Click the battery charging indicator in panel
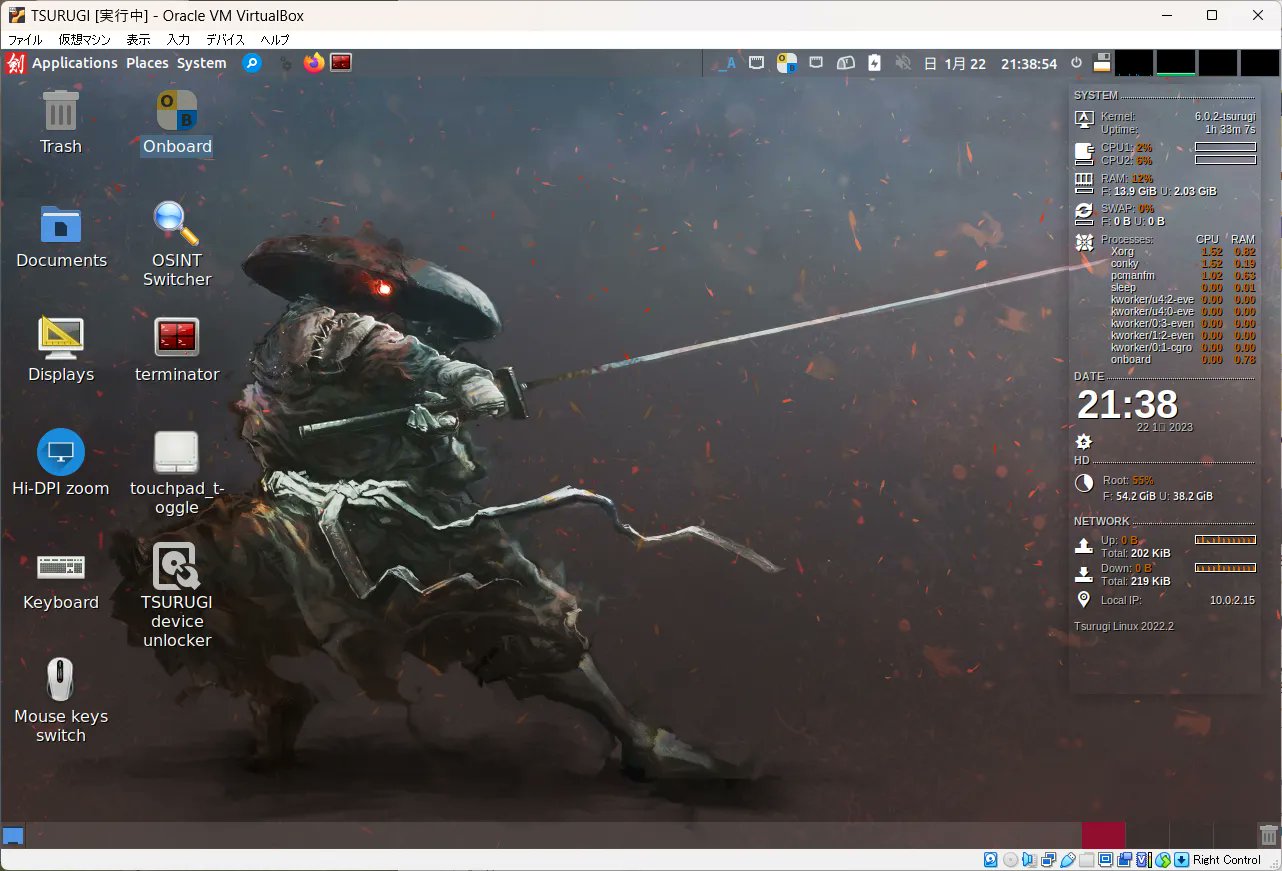 pyautogui.click(x=875, y=63)
